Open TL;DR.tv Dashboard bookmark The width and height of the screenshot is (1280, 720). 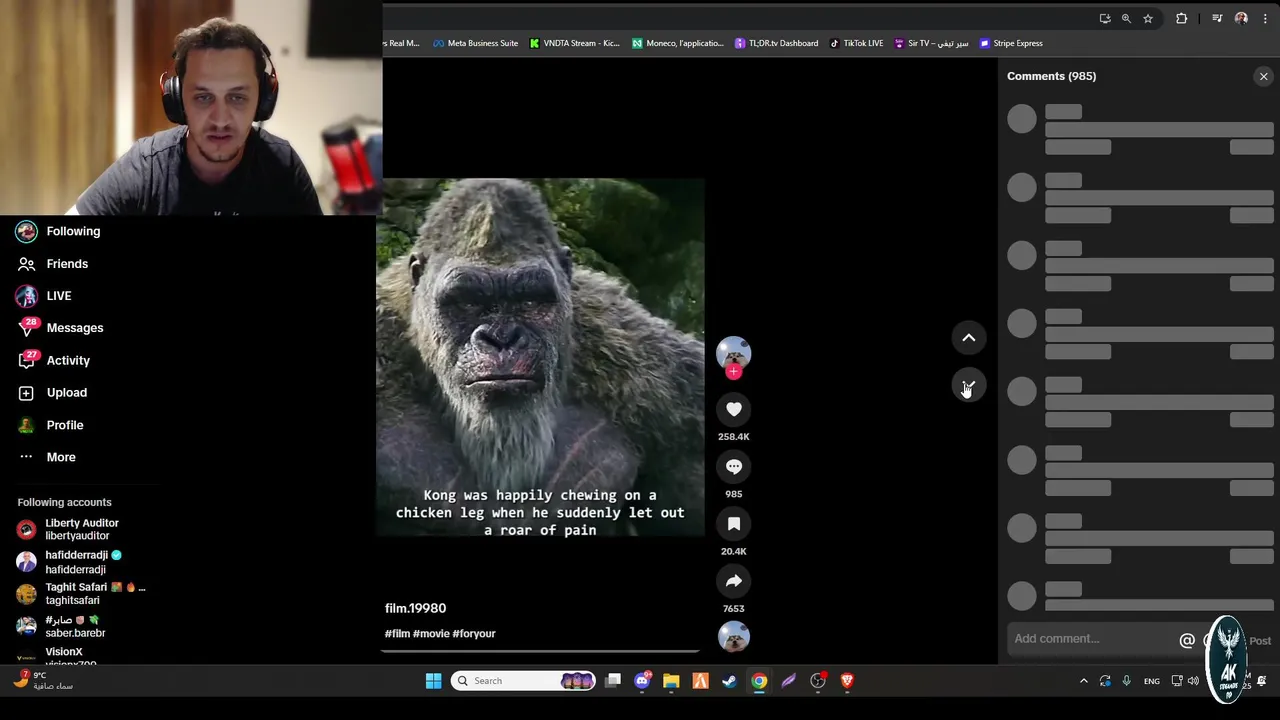pos(776,43)
